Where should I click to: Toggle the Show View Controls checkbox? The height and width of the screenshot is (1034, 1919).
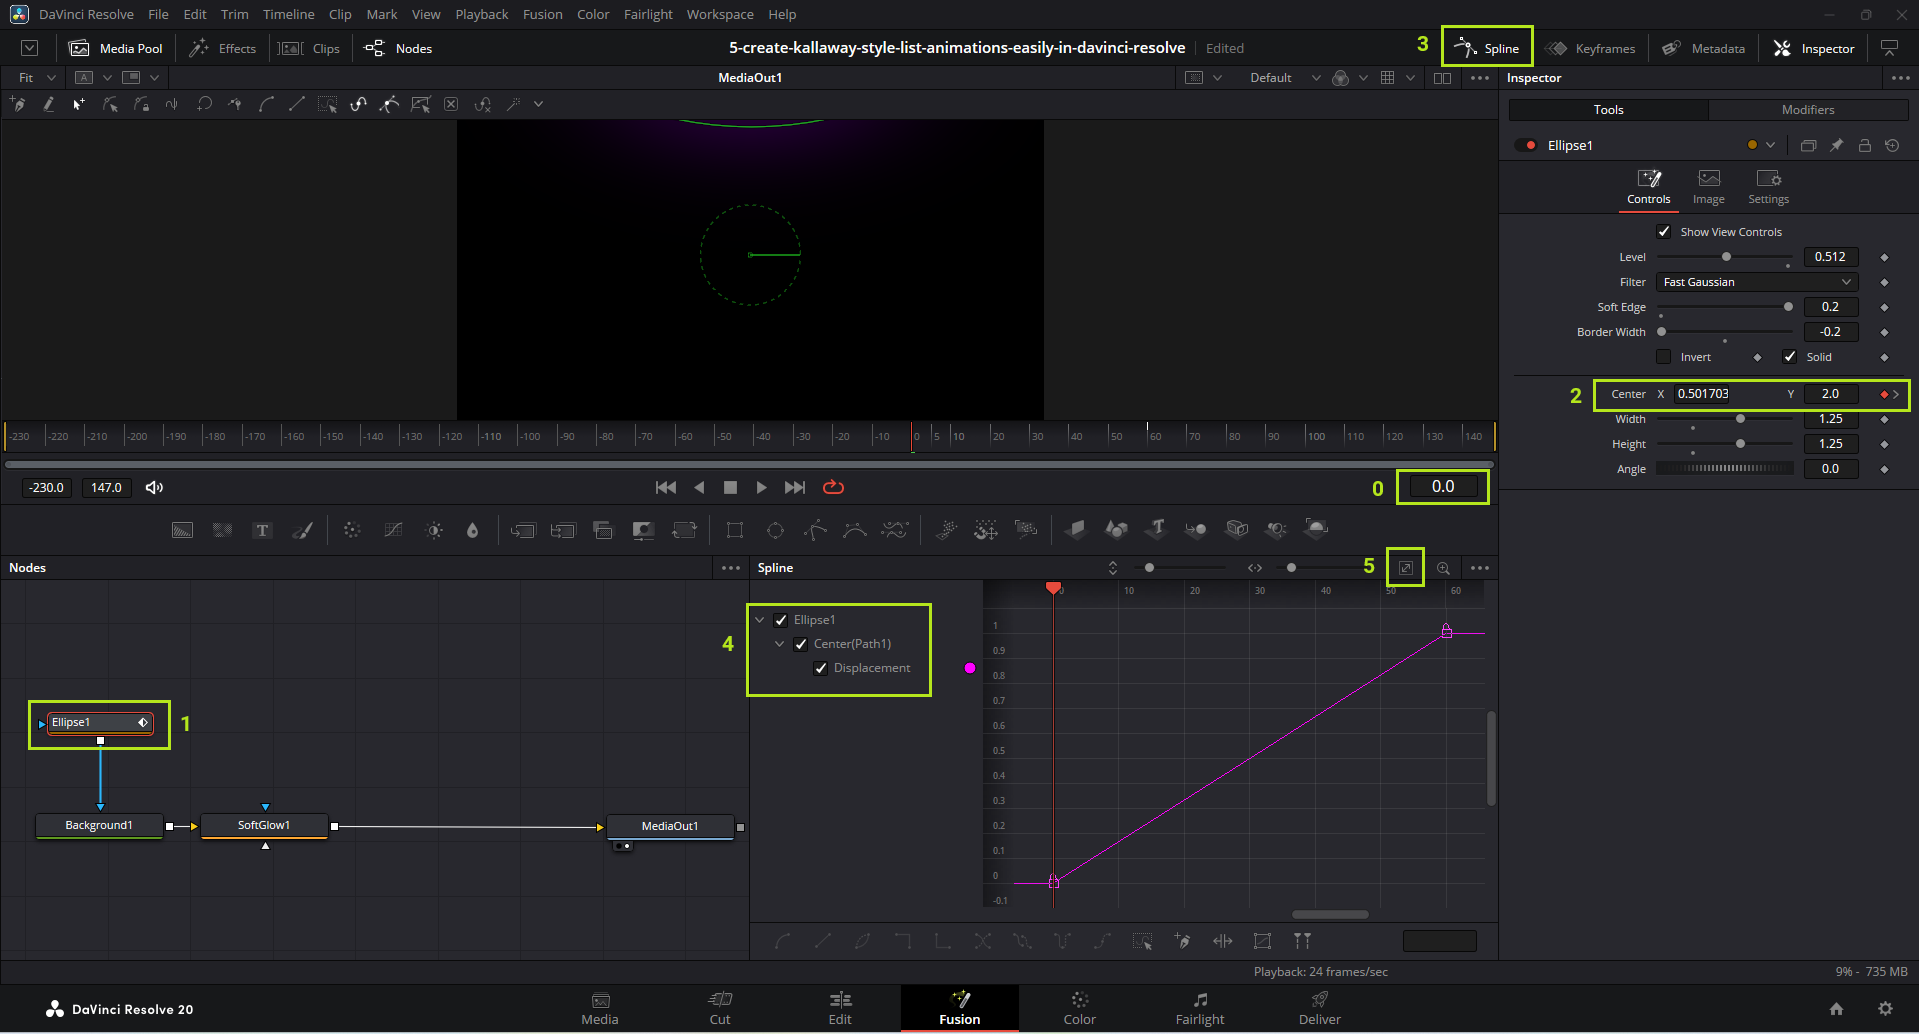coord(1664,232)
